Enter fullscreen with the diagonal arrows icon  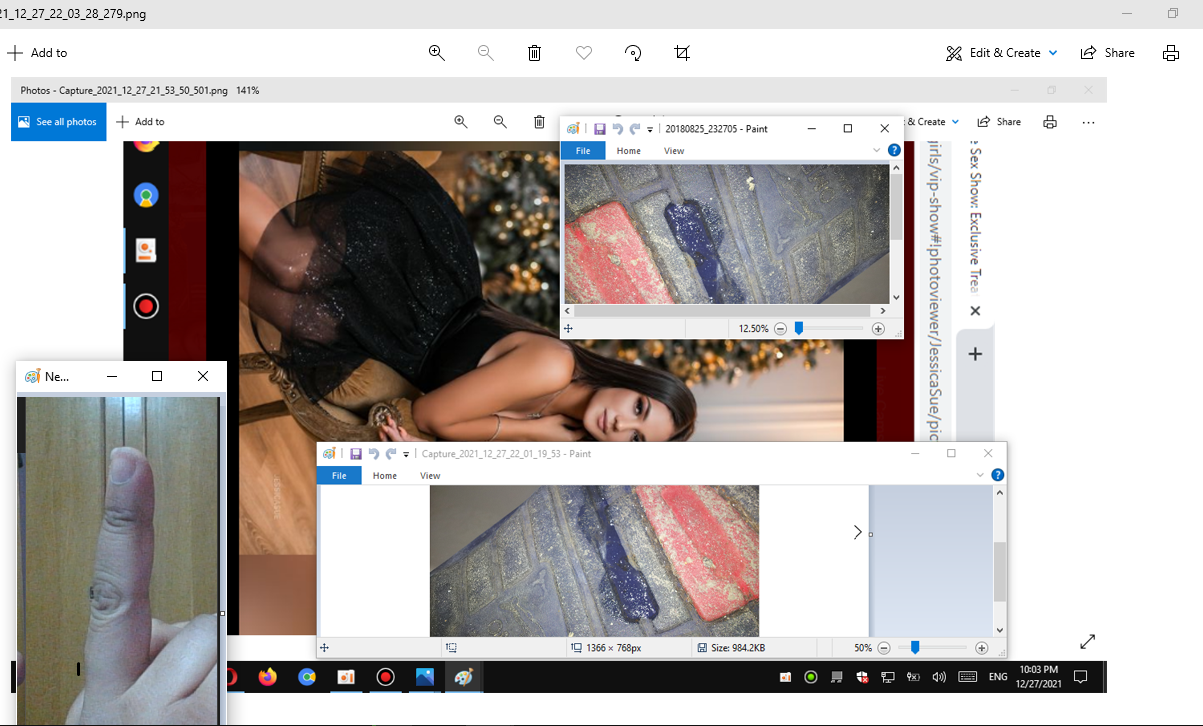[1088, 641]
